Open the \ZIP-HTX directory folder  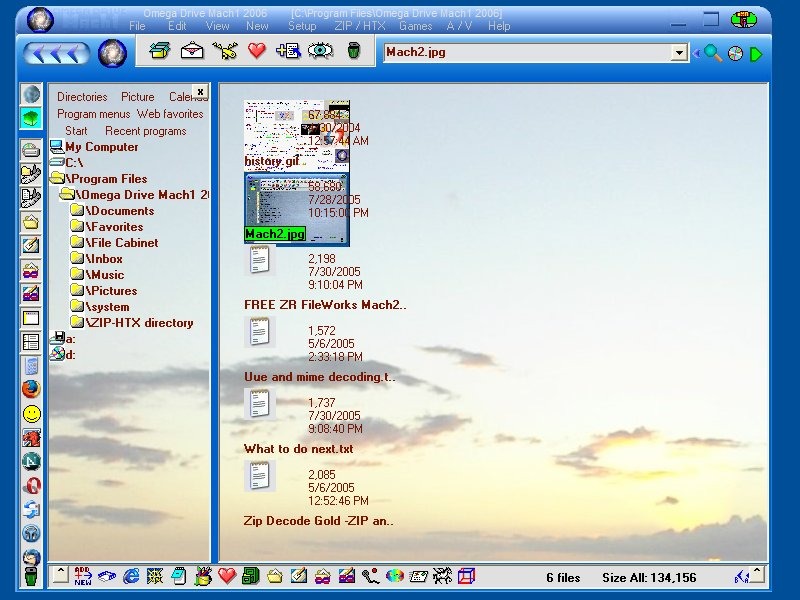point(139,323)
